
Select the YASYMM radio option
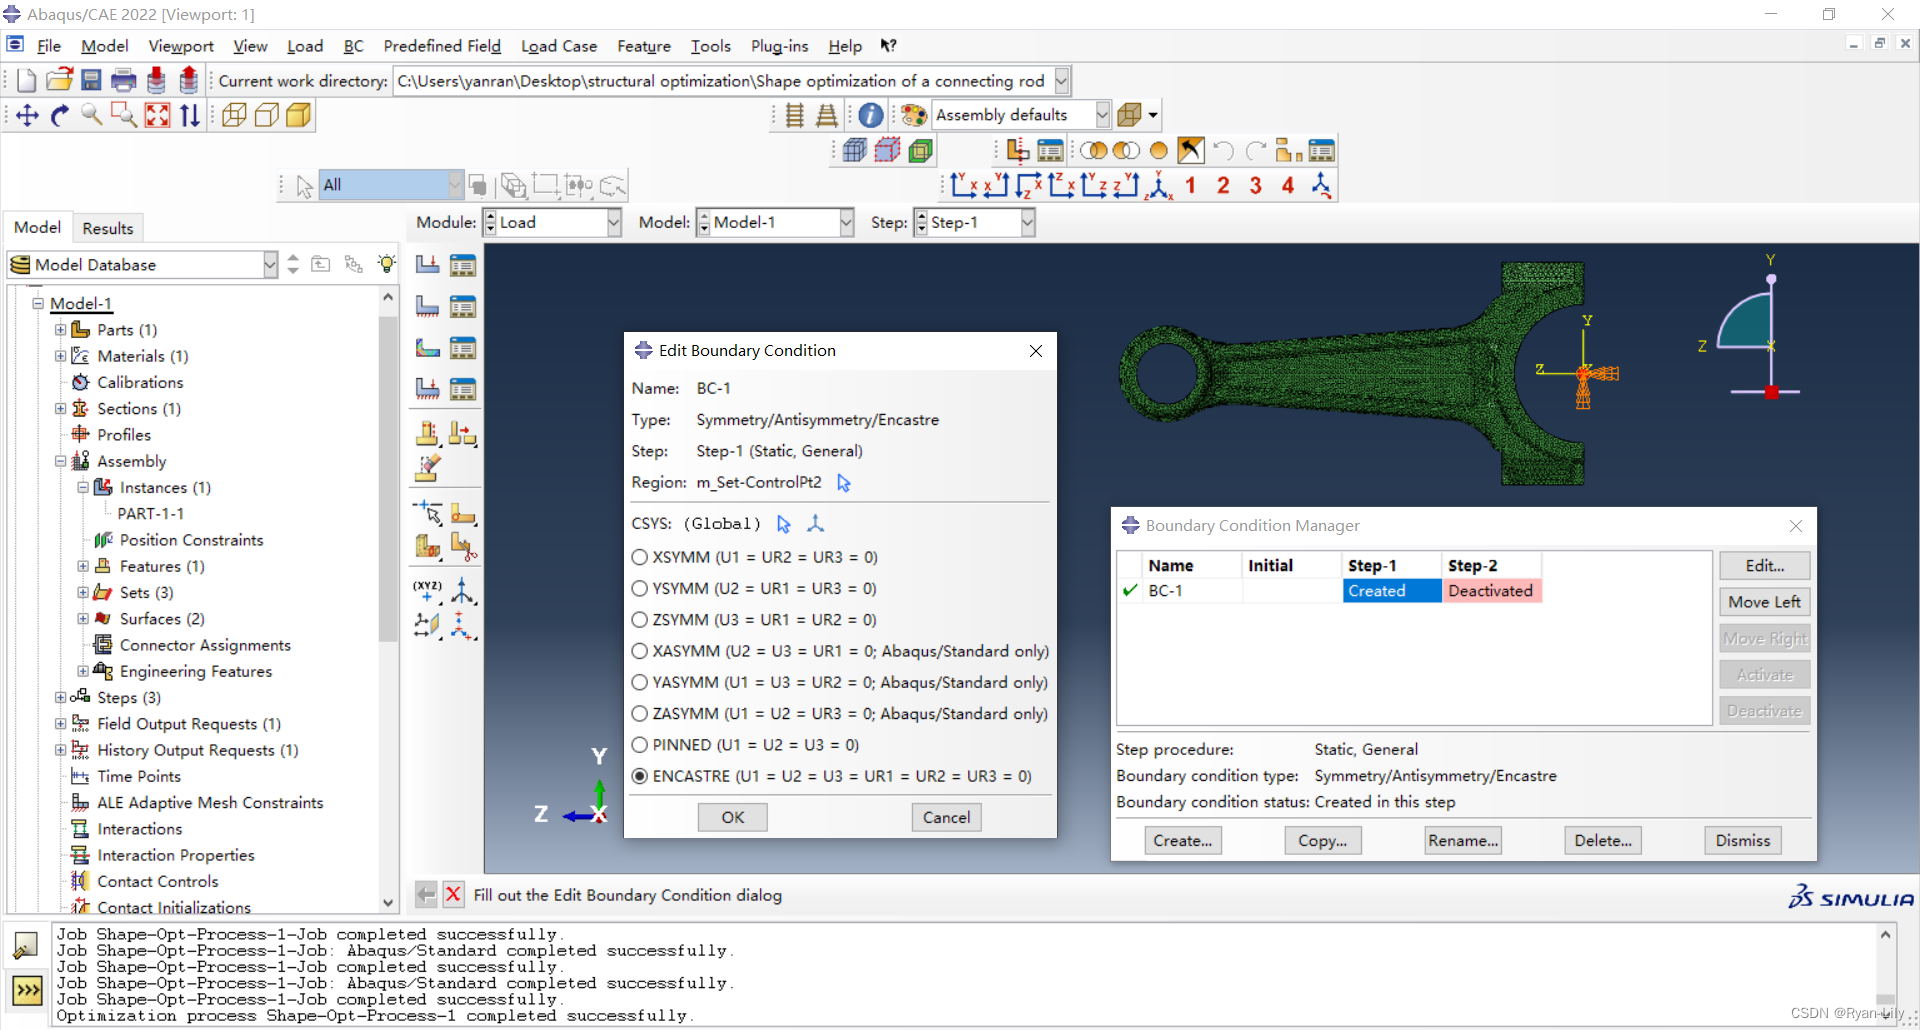(x=640, y=682)
